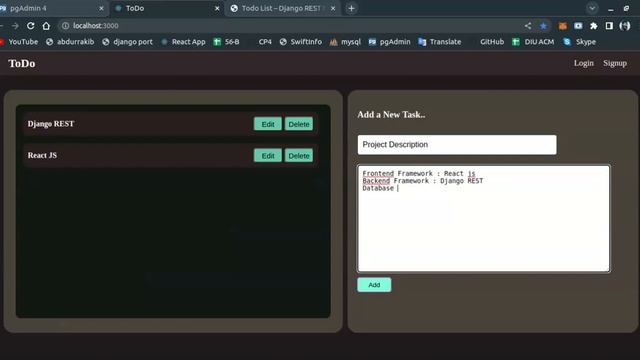640x360 pixels.
Task: Close the Todo List – Django REST tab
Action: (333, 8)
